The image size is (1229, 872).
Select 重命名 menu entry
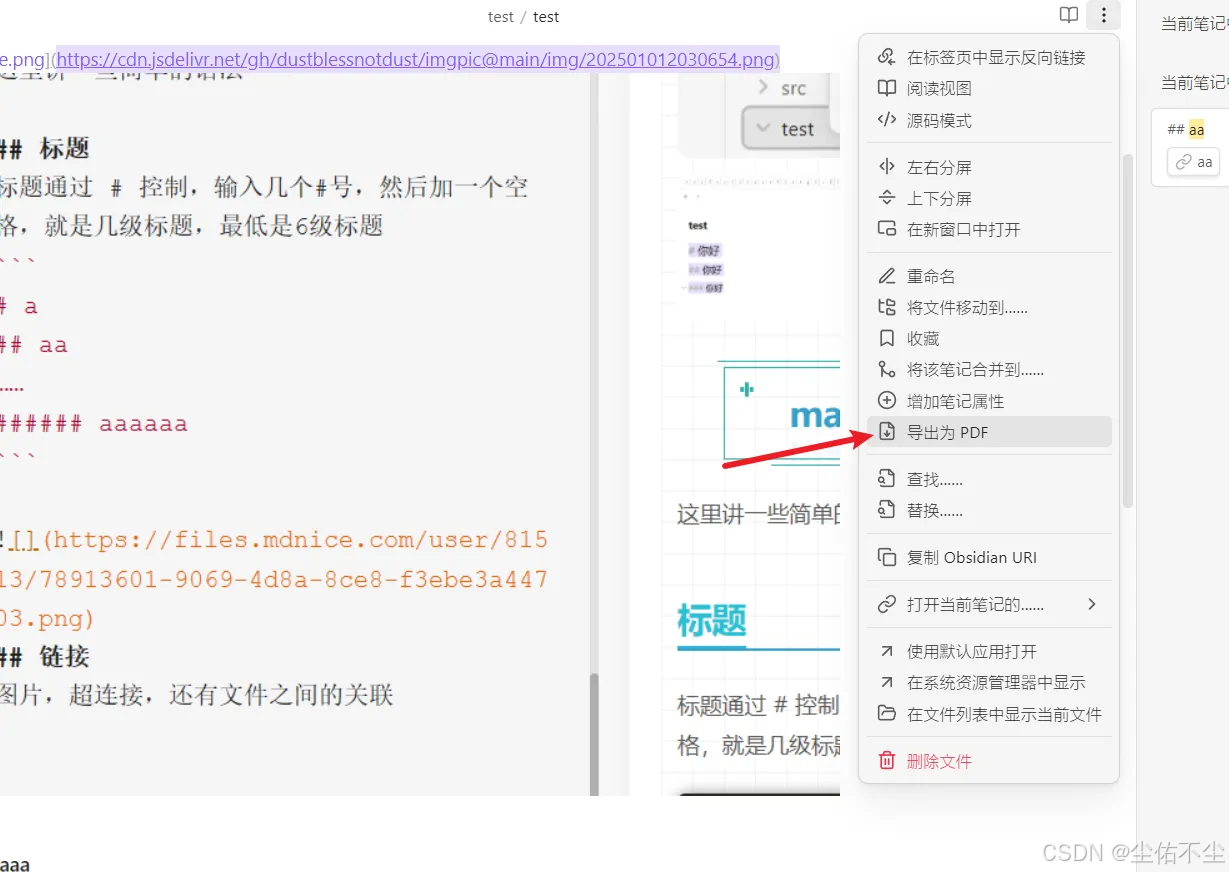(x=989, y=276)
